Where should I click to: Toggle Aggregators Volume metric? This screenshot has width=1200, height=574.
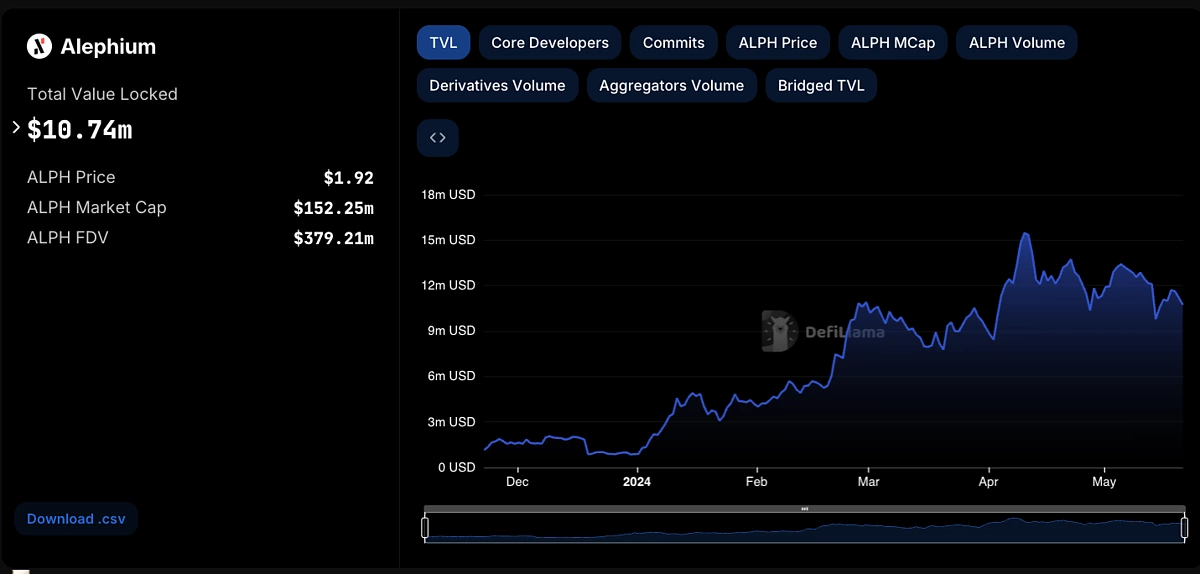tap(671, 85)
